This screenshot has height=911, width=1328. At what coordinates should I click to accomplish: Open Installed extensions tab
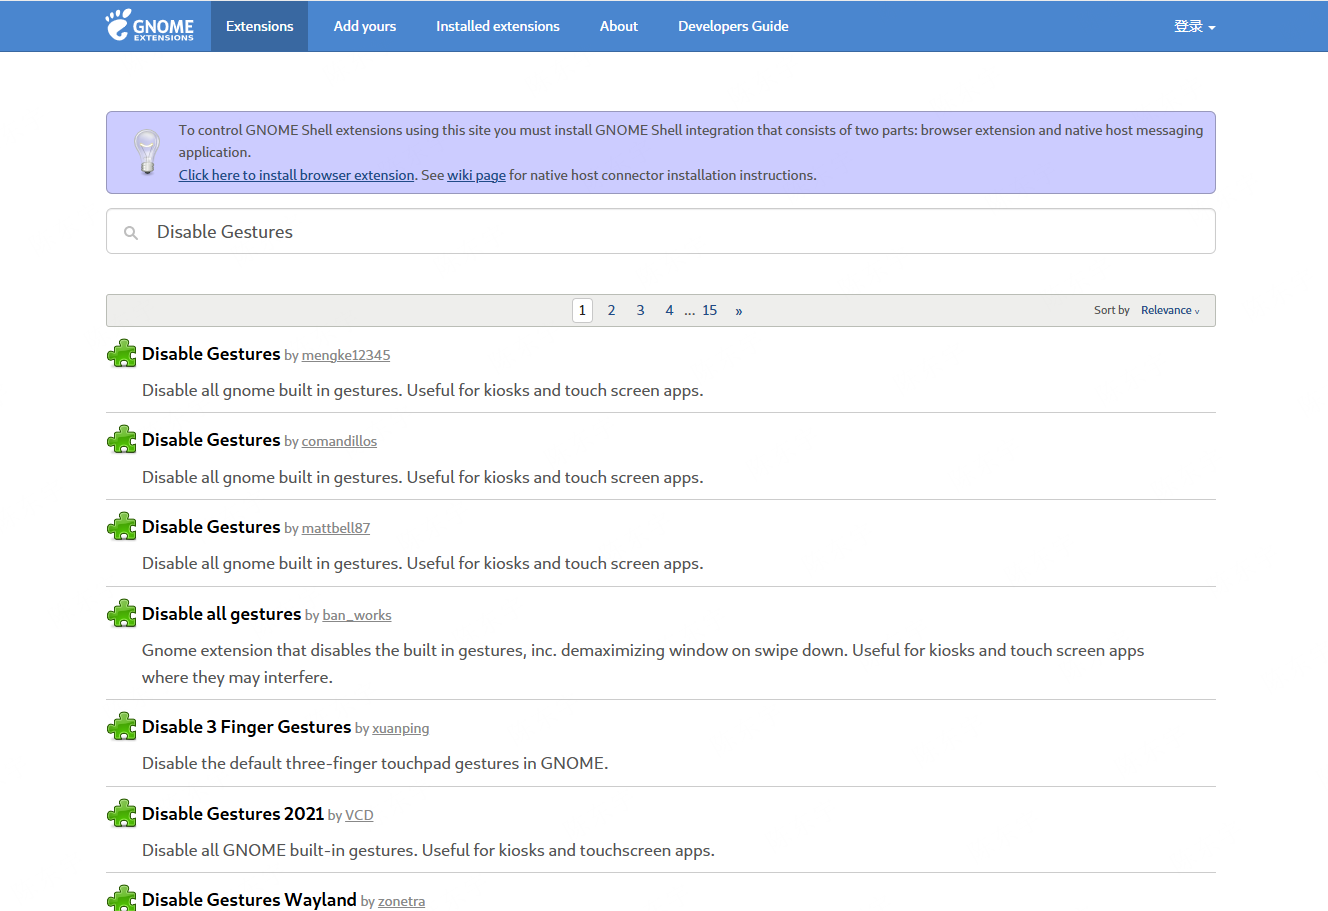(498, 26)
